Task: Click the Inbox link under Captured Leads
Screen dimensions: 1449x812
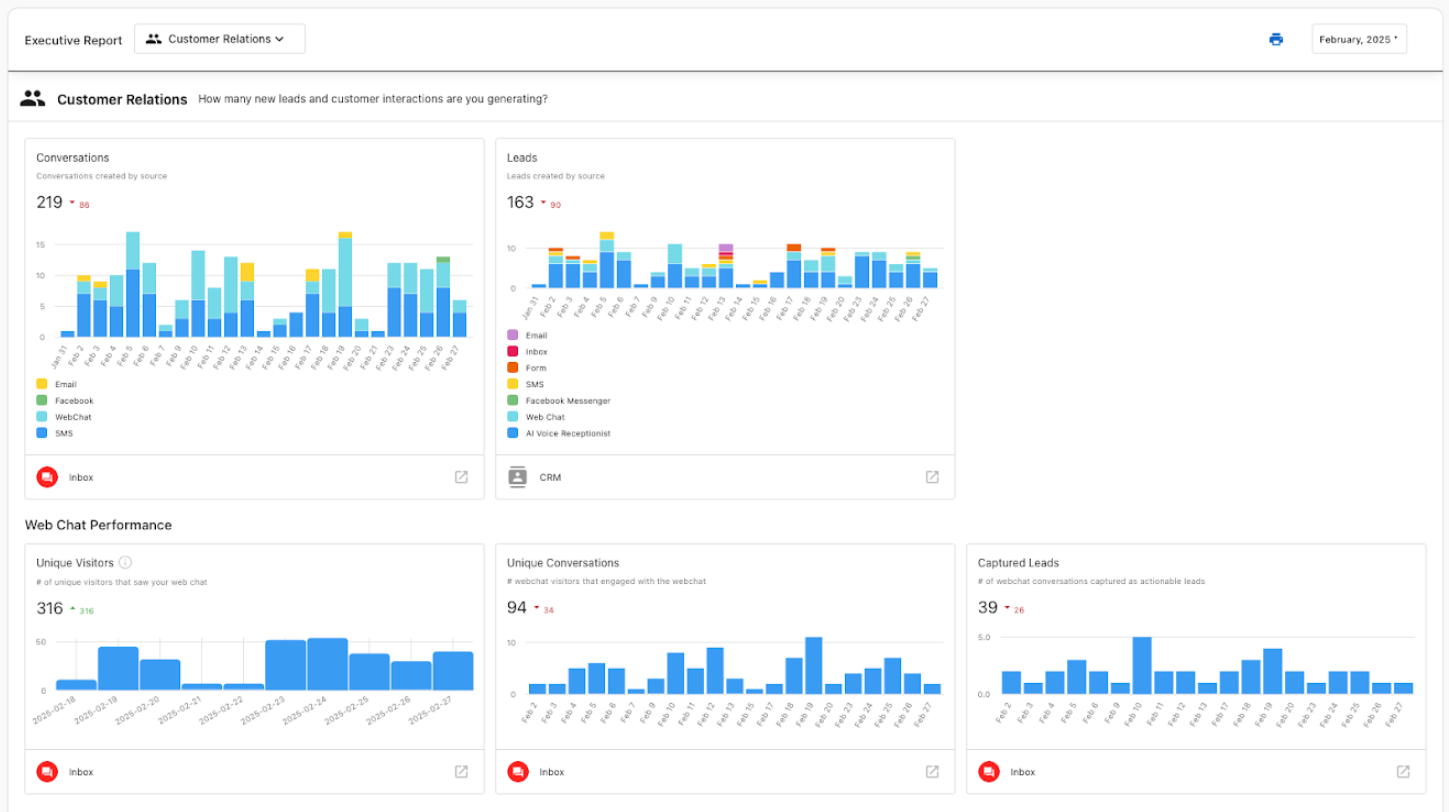Action: (x=1022, y=772)
